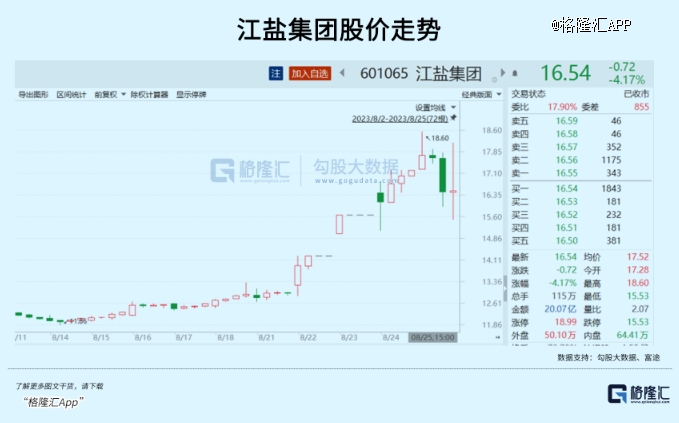Click the stock code 601065 江盐集团 title
Image resolution: width=679 pixels, height=423 pixels.
point(420,73)
